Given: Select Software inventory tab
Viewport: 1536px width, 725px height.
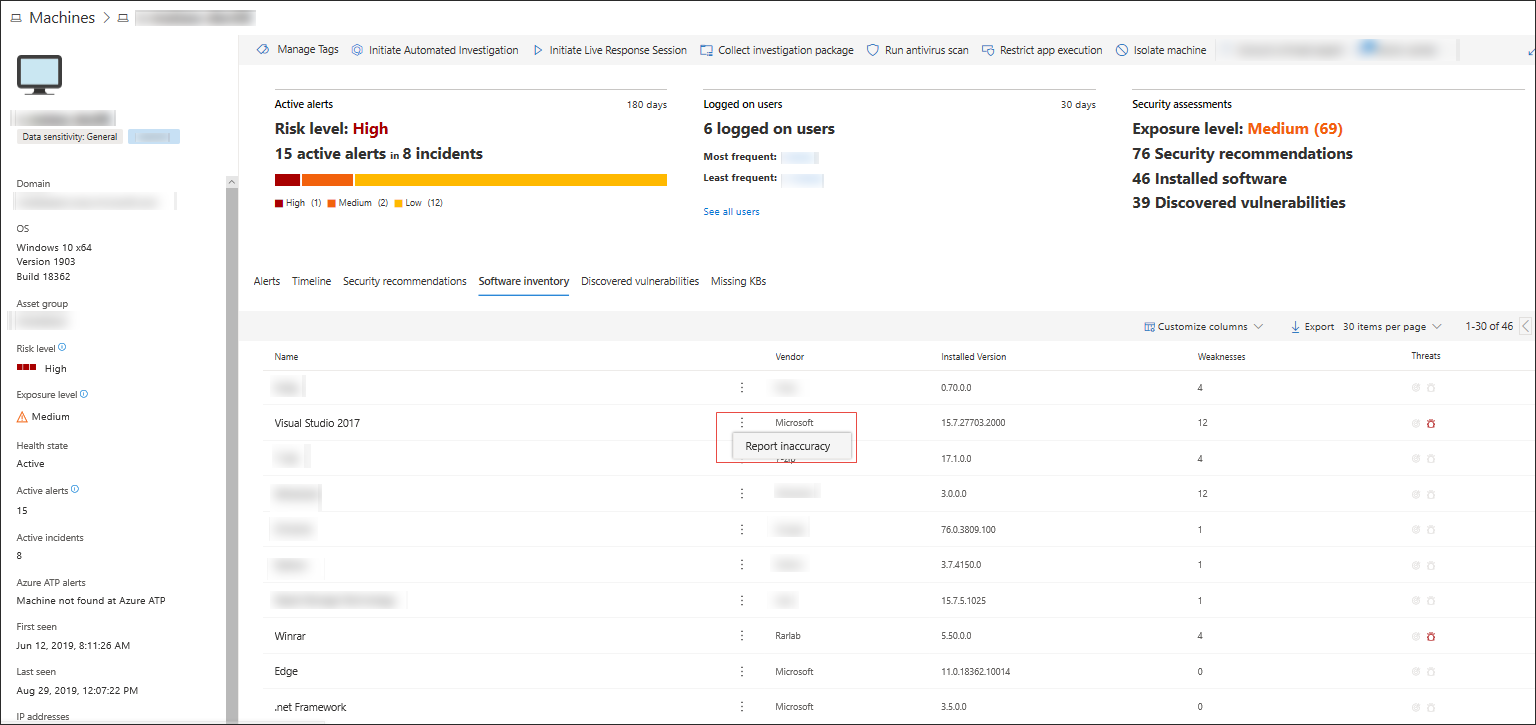Looking at the screenshot, I should tap(524, 282).
